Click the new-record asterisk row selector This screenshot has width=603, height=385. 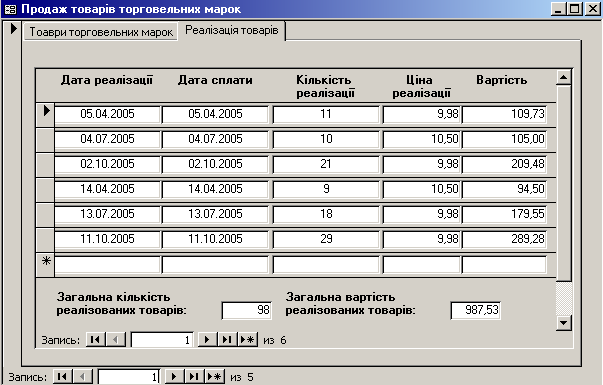[x=45, y=265]
